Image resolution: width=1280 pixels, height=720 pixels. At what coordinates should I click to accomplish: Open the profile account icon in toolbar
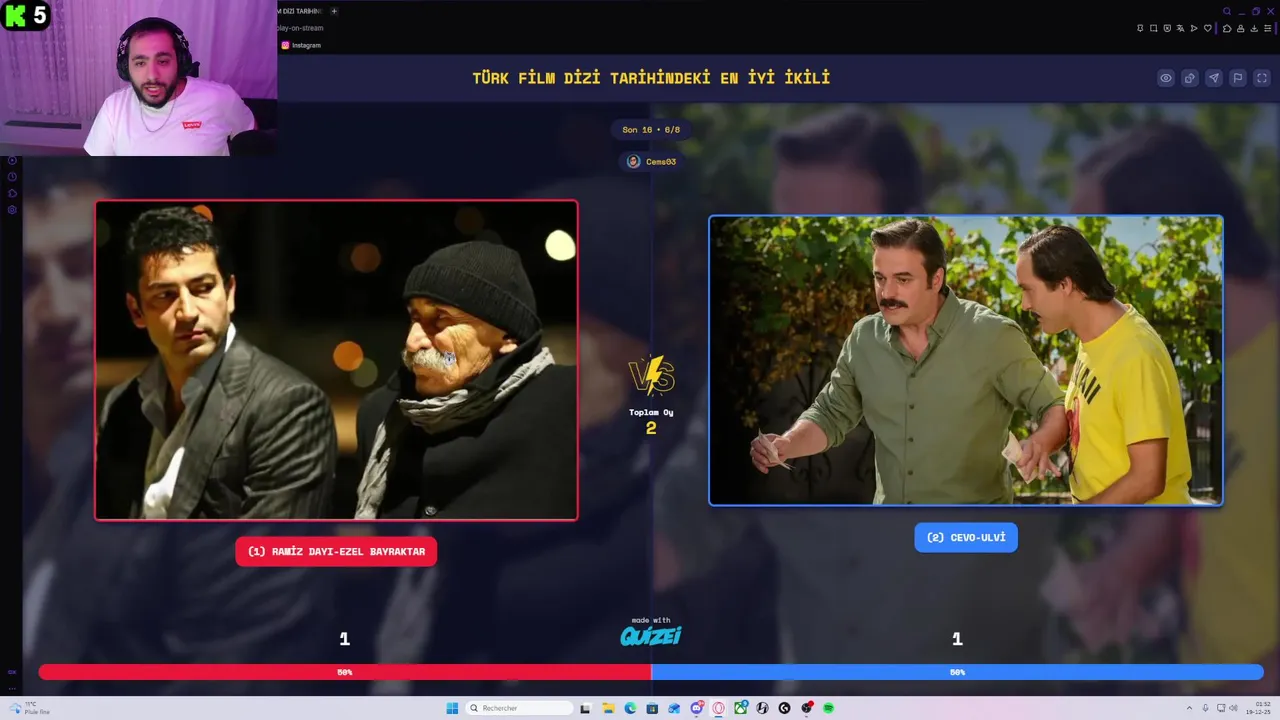click(1241, 28)
